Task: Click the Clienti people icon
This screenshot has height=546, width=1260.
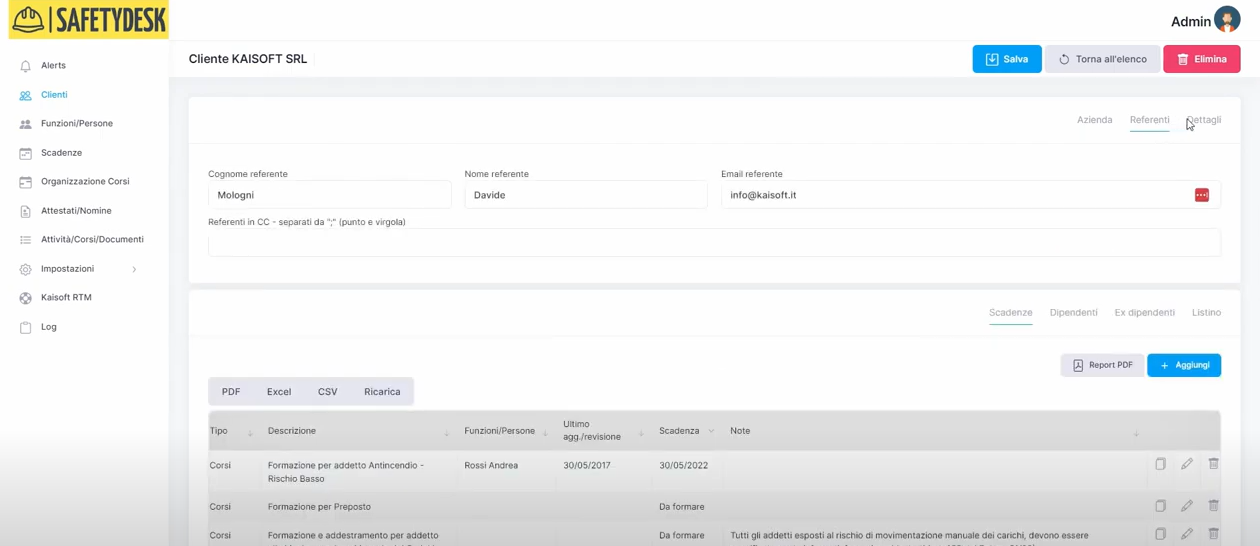Action: point(25,95)
